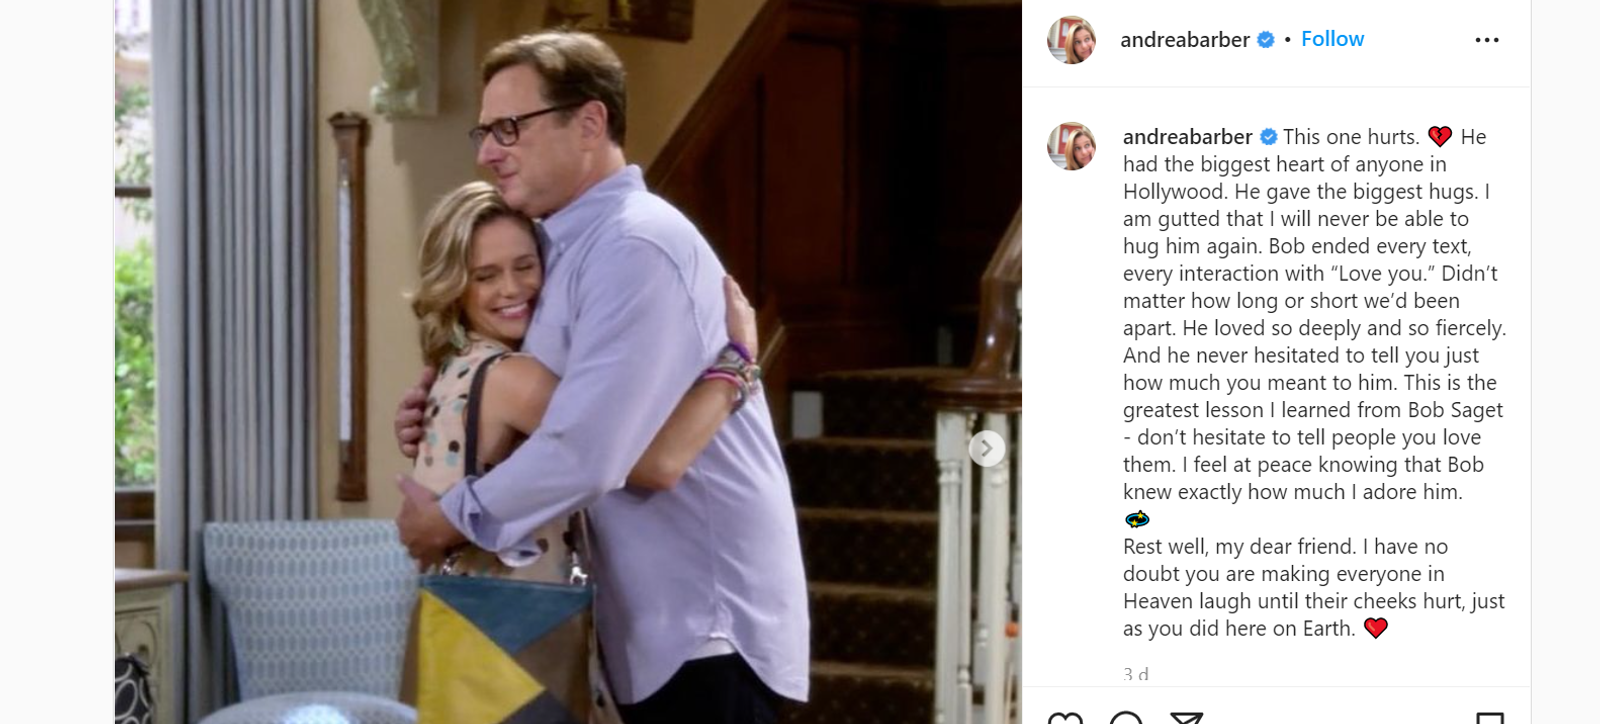The height and width of the screenshot is (724, 1600).
Task: Open the three-dot more options menu
Action: click(1487, 40)
